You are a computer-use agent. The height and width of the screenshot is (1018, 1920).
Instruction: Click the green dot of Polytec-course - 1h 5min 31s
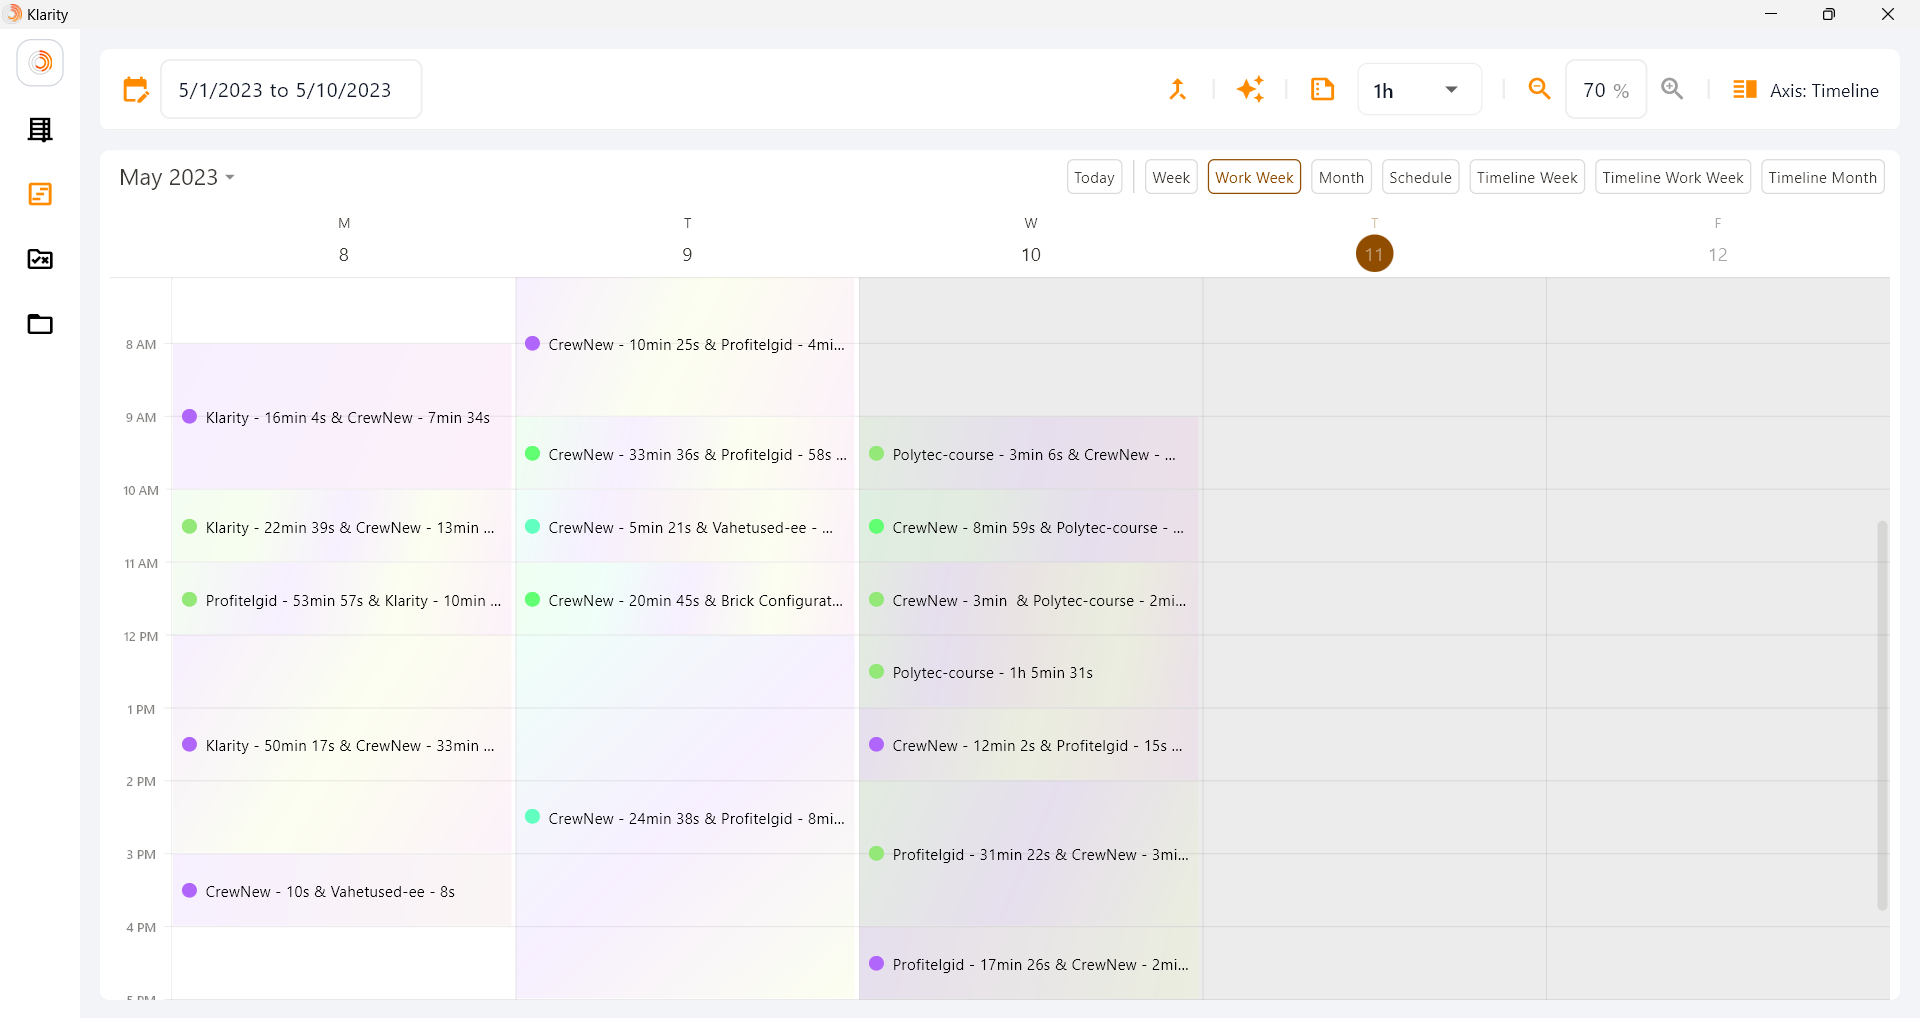[876, 671]
